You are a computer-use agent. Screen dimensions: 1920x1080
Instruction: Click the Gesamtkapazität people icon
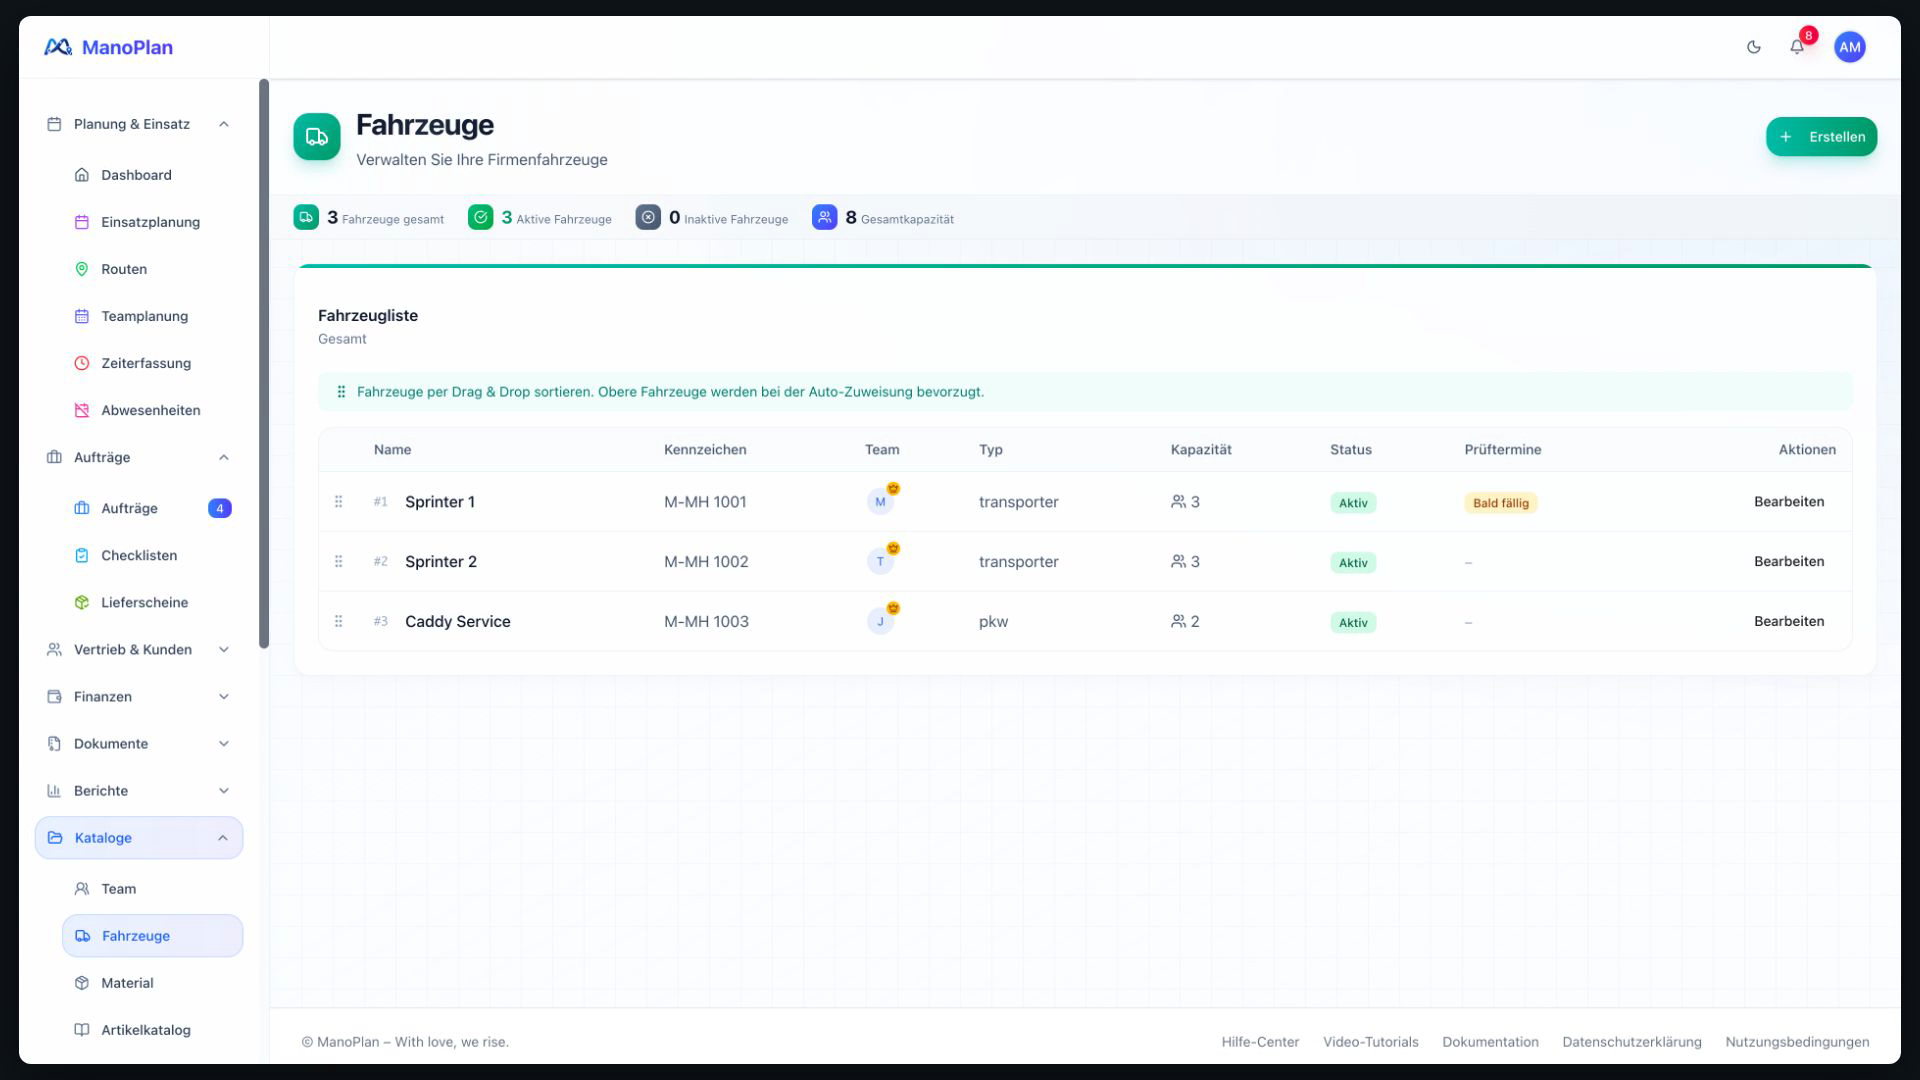coord(824,217)
